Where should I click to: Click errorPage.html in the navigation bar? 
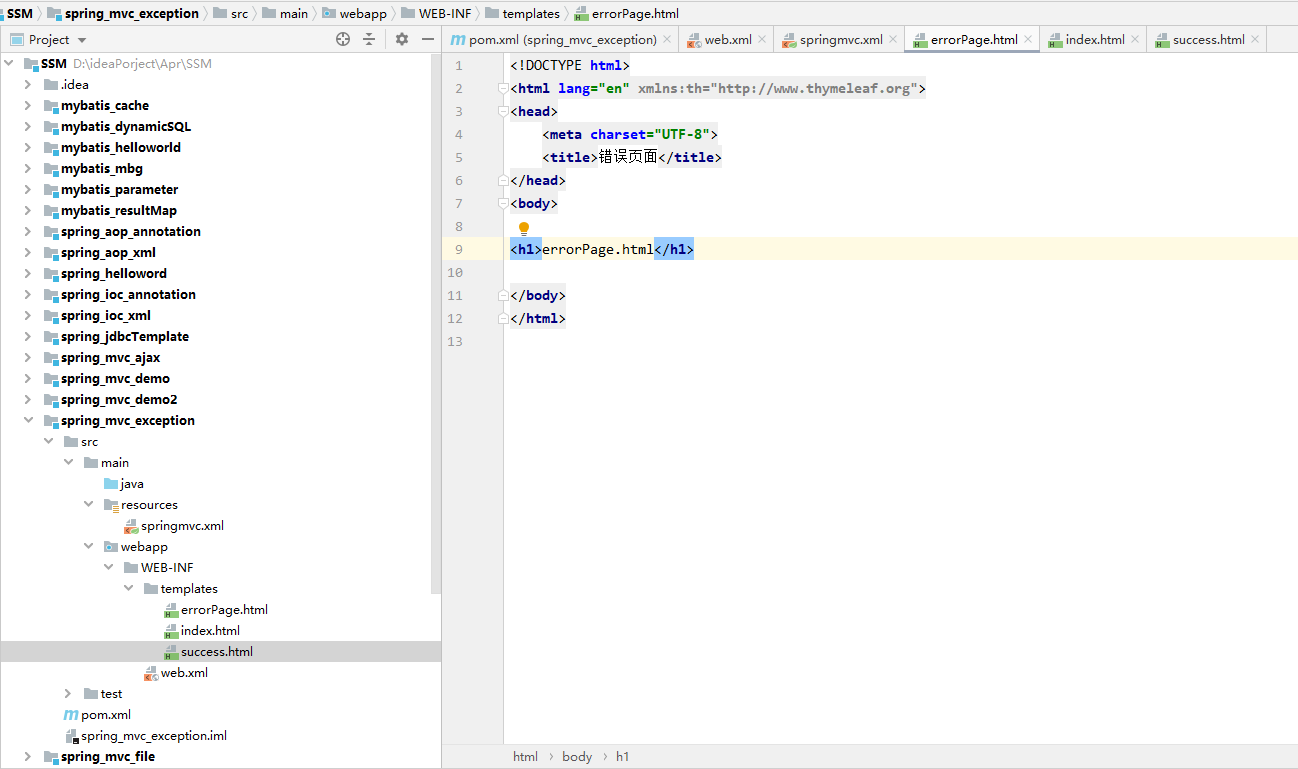[x=637, y=13]
